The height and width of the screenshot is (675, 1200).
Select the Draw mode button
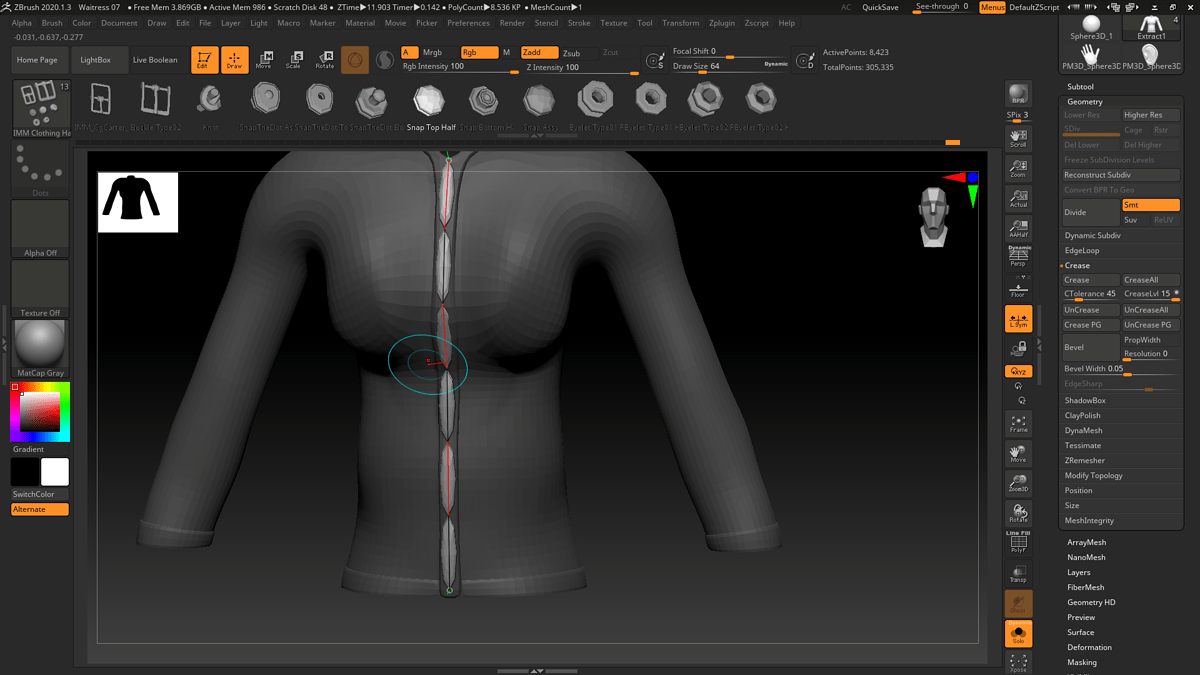click(x=235, y=60)
